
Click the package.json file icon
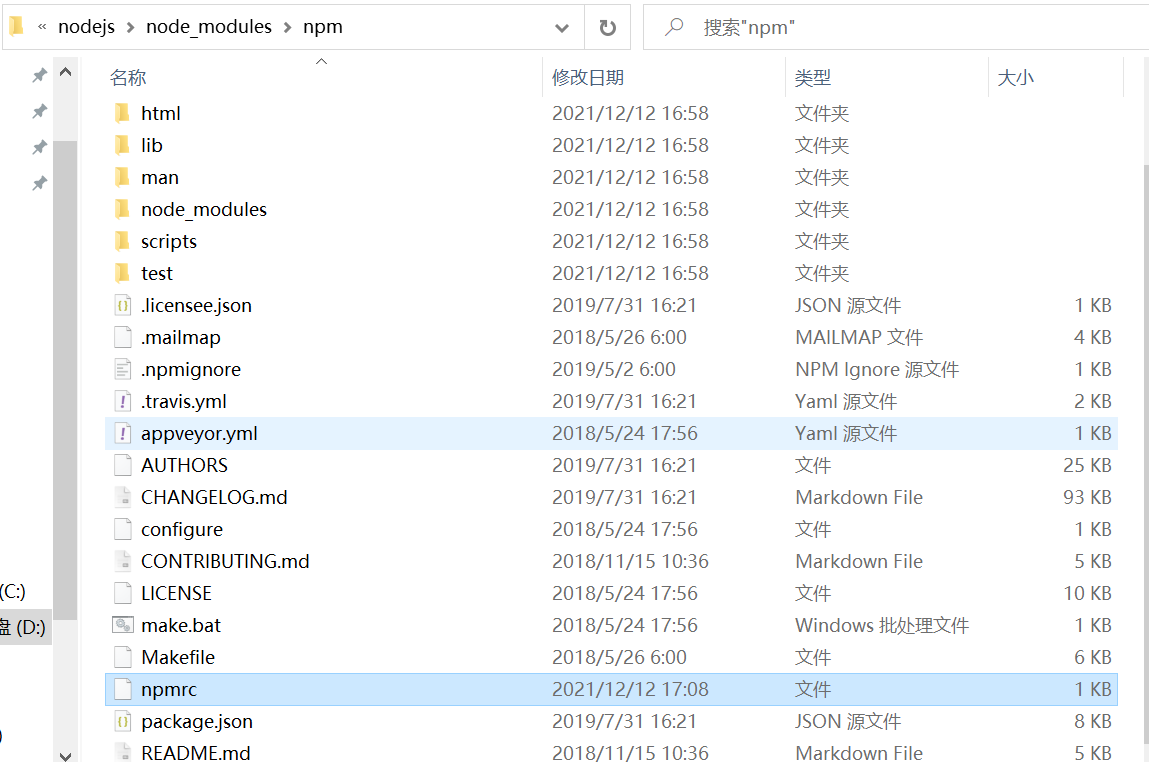[122, 722]
